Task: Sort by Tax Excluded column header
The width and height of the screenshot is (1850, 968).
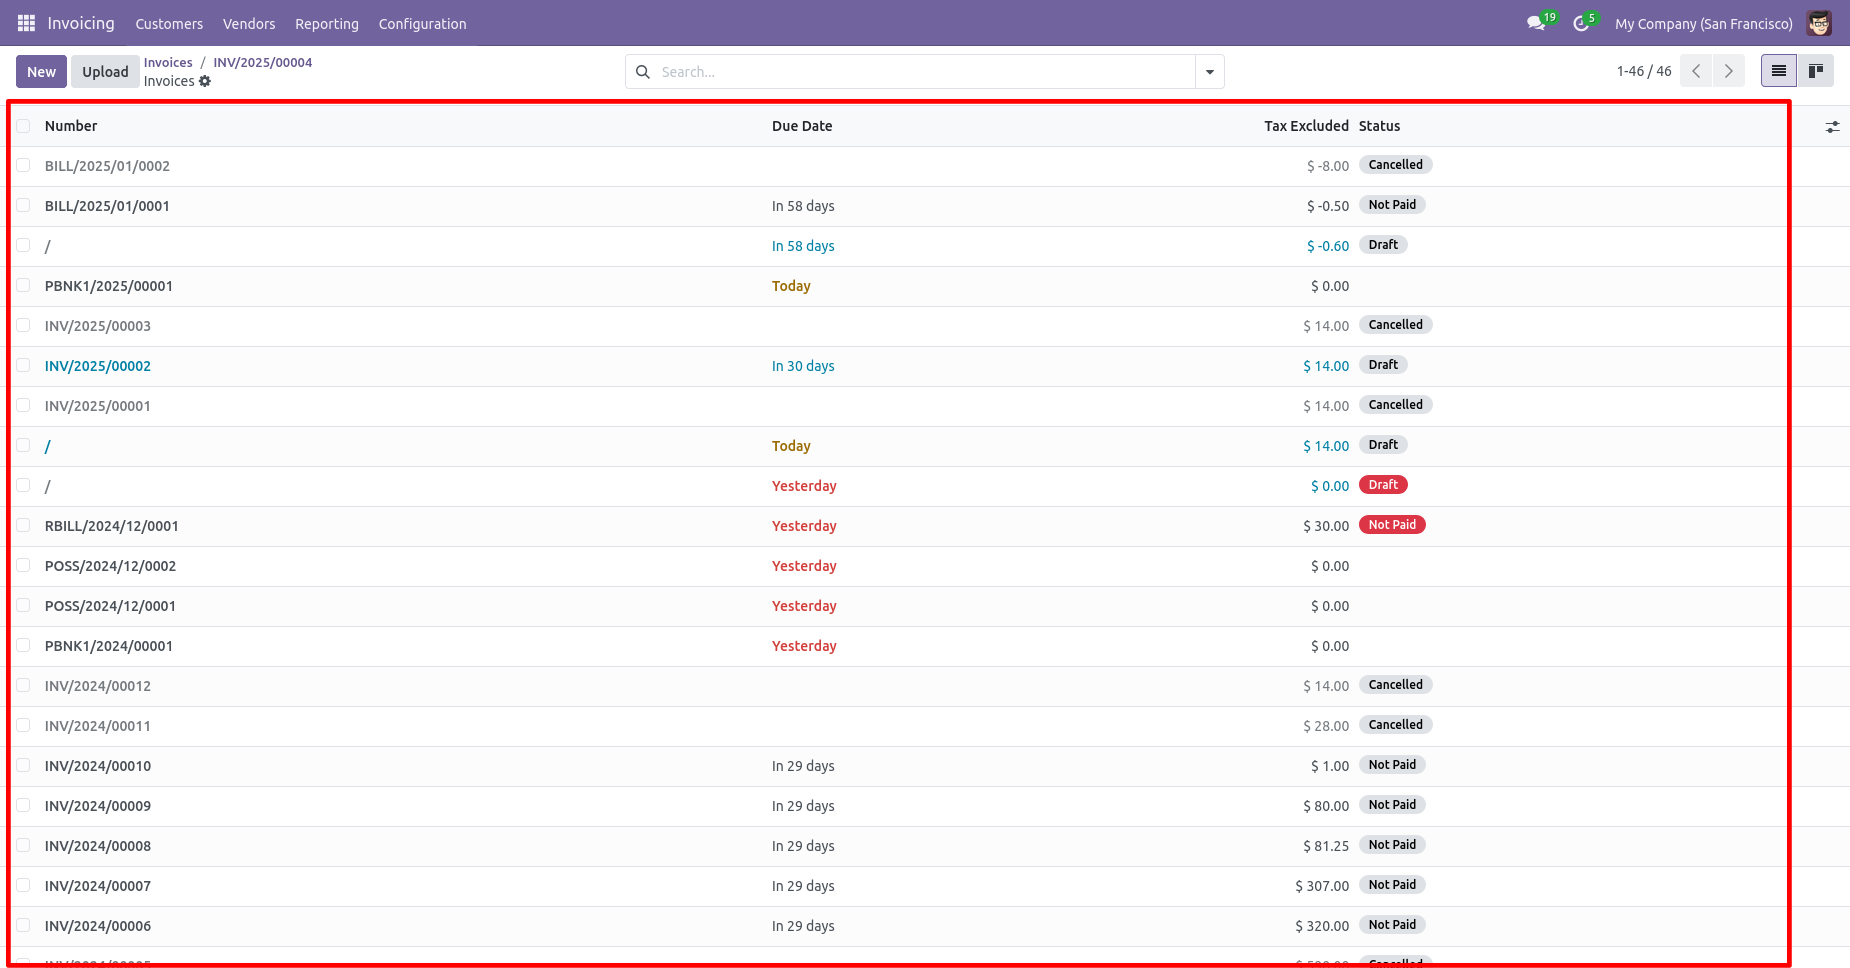Action: pos(1306,126)
